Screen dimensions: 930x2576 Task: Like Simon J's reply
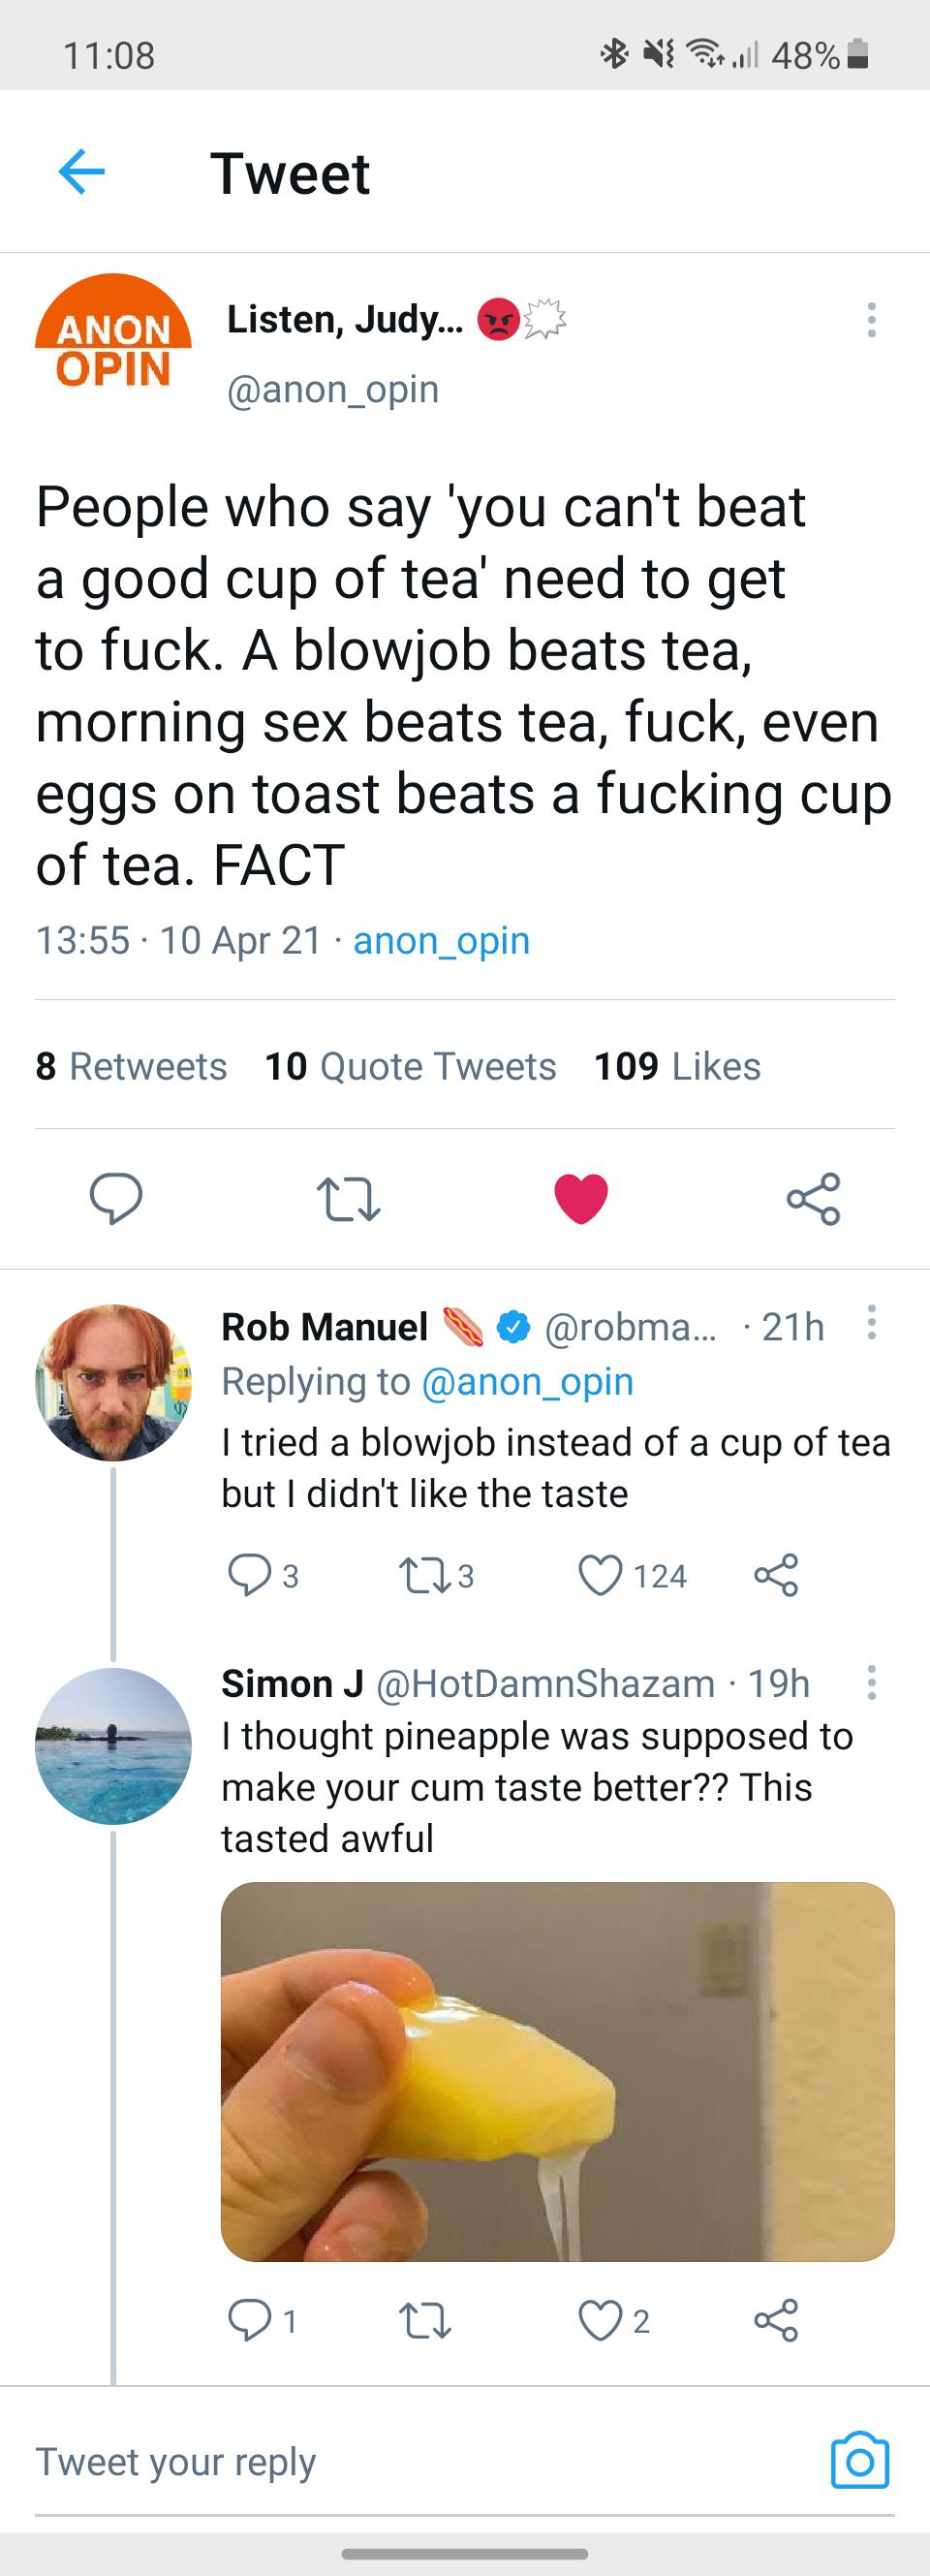coord(601,2320)
